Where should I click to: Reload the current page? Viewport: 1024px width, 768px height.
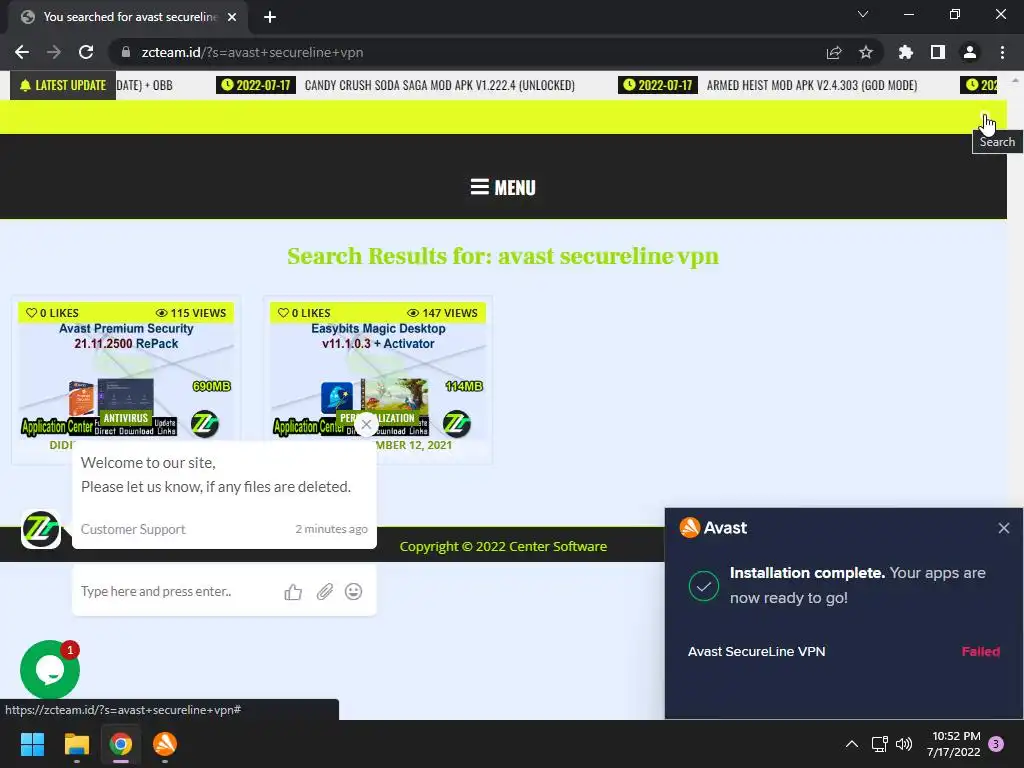coord(86,52)
